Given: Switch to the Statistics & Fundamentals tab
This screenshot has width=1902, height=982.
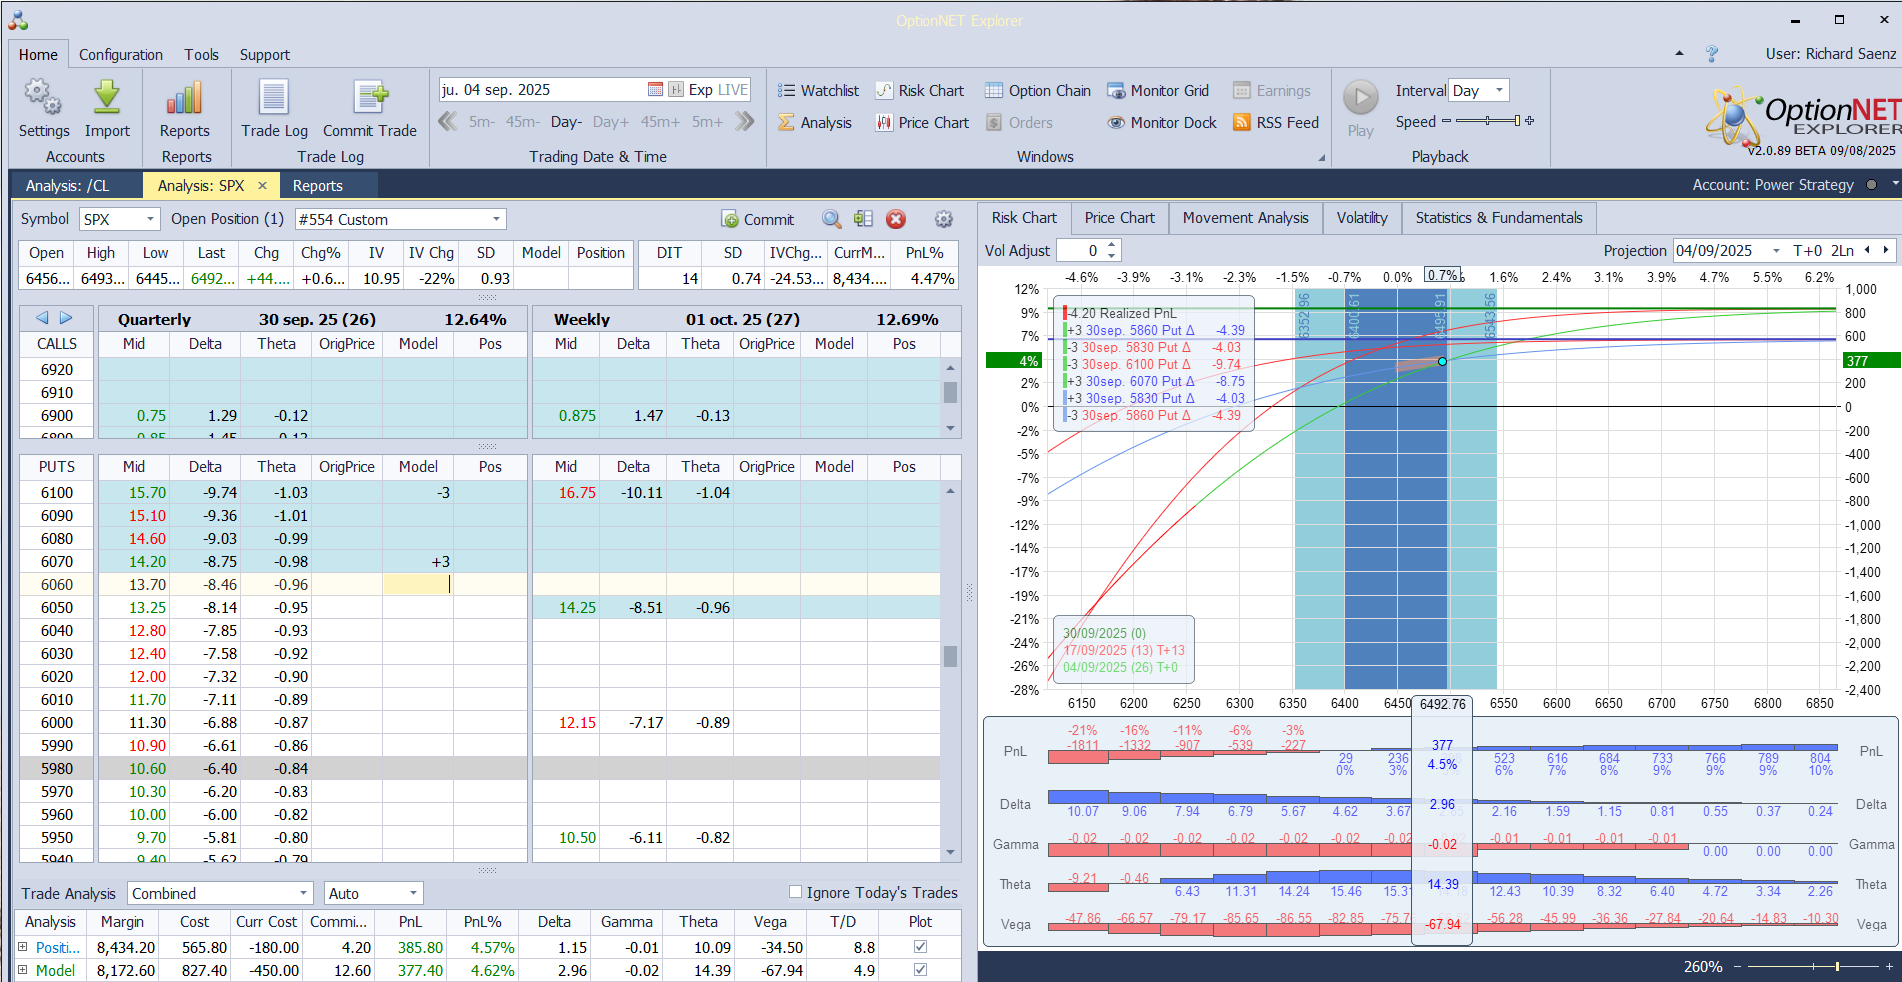Looking at the screenshot, I should [1499, 218].
